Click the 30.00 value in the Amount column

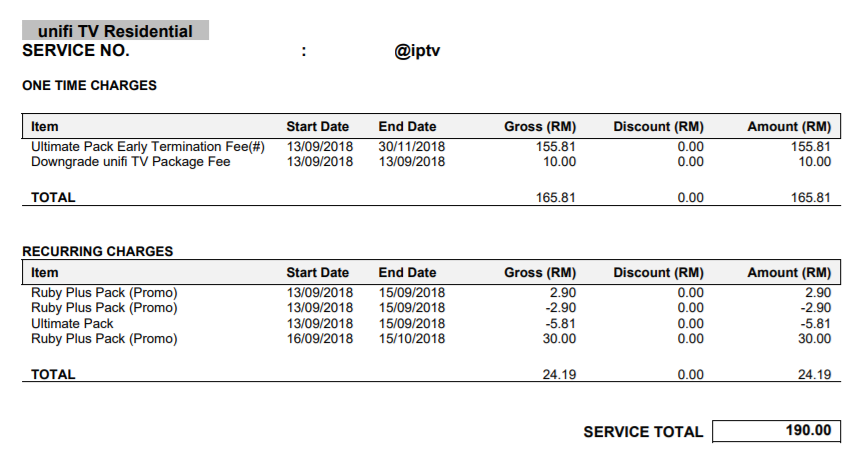pyautogui.click(x=814, y=338)
